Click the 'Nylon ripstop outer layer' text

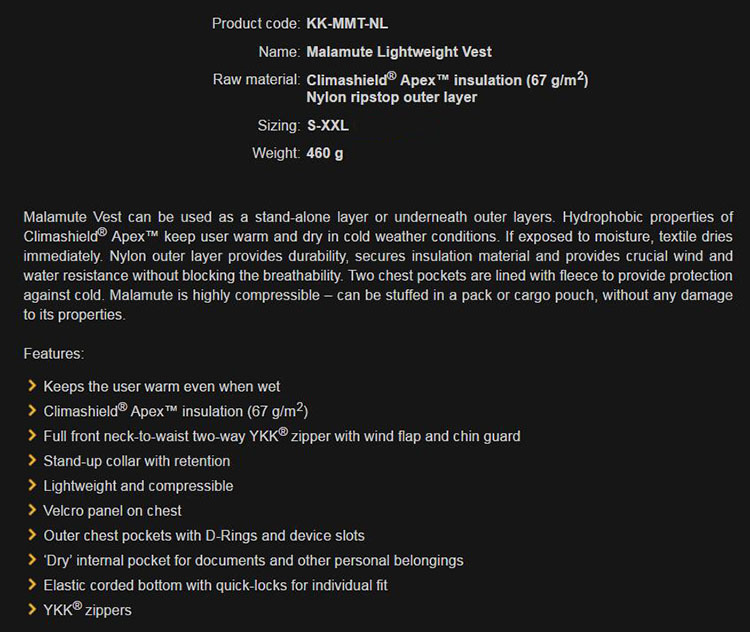coord(392,97)
